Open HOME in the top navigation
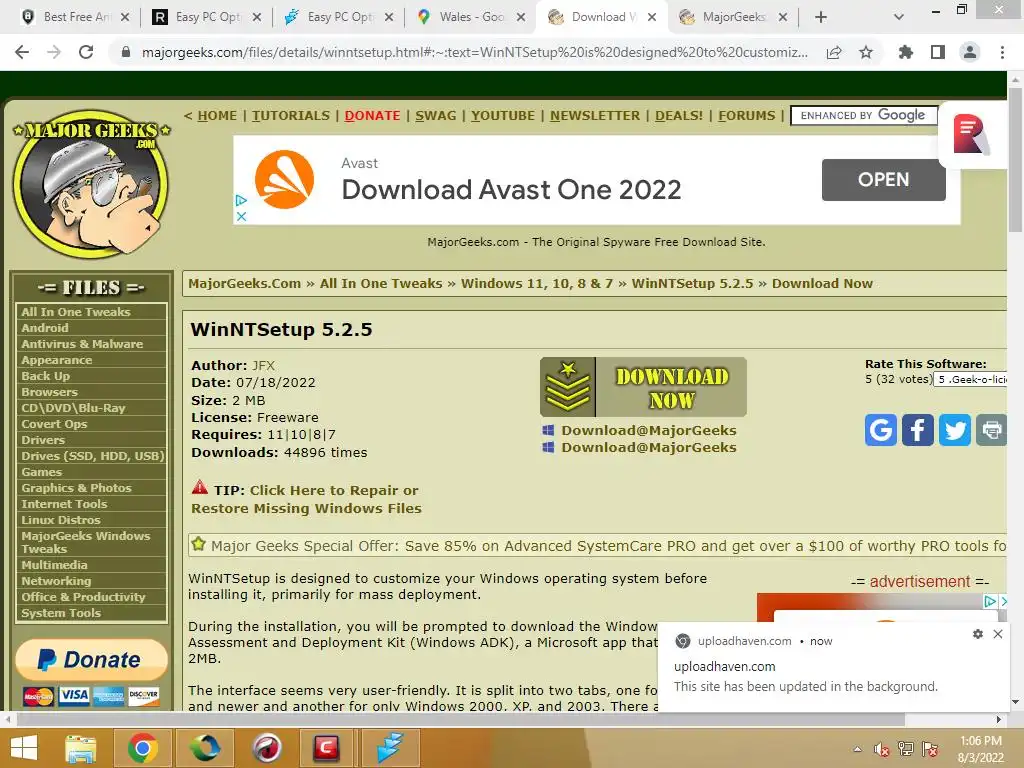 point(217,116)
